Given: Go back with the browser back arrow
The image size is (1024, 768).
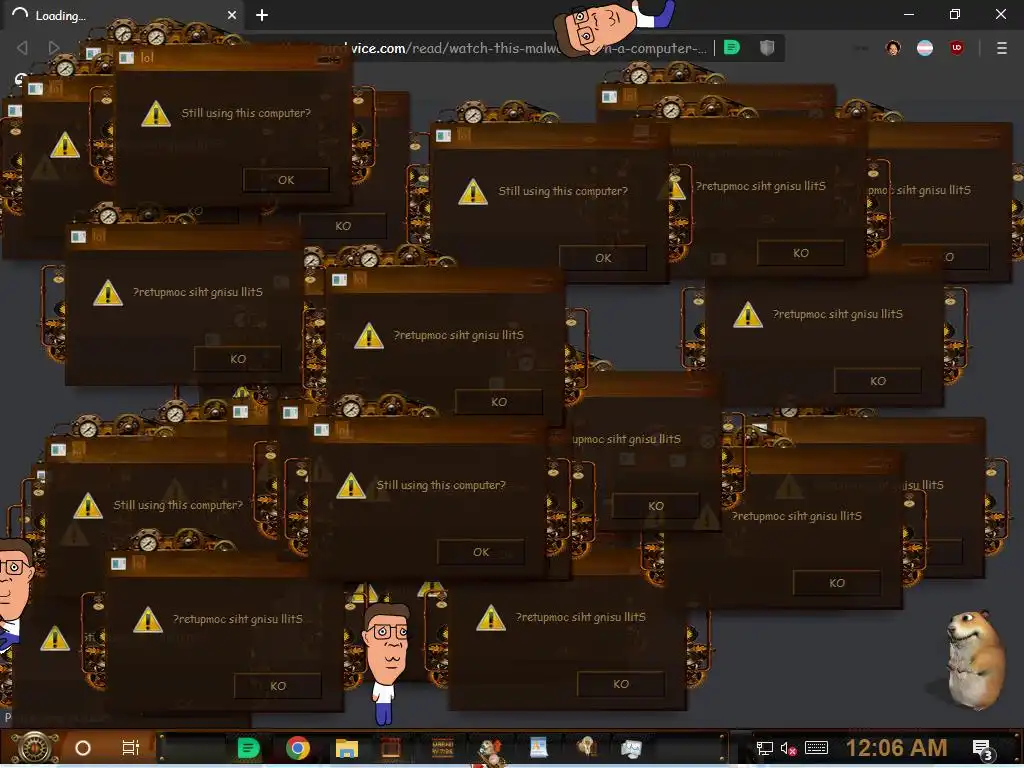Looking at the screenshot, I should point(22,47).
